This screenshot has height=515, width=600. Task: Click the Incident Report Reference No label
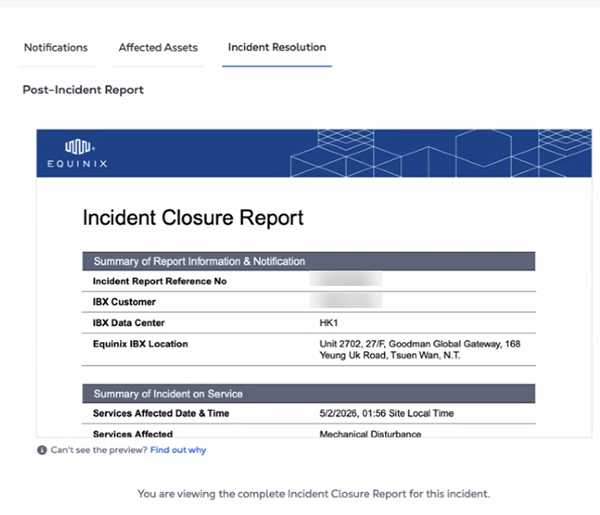point(160,281)
